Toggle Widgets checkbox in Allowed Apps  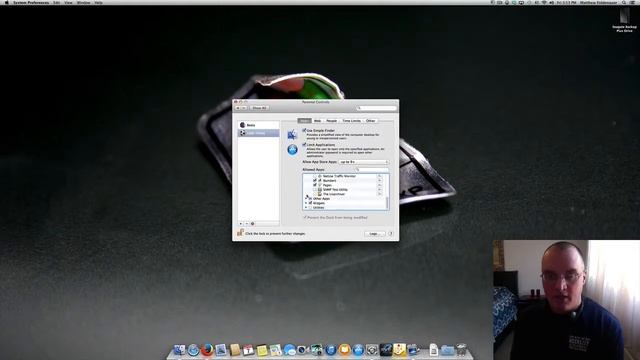(x=310, y=203)
